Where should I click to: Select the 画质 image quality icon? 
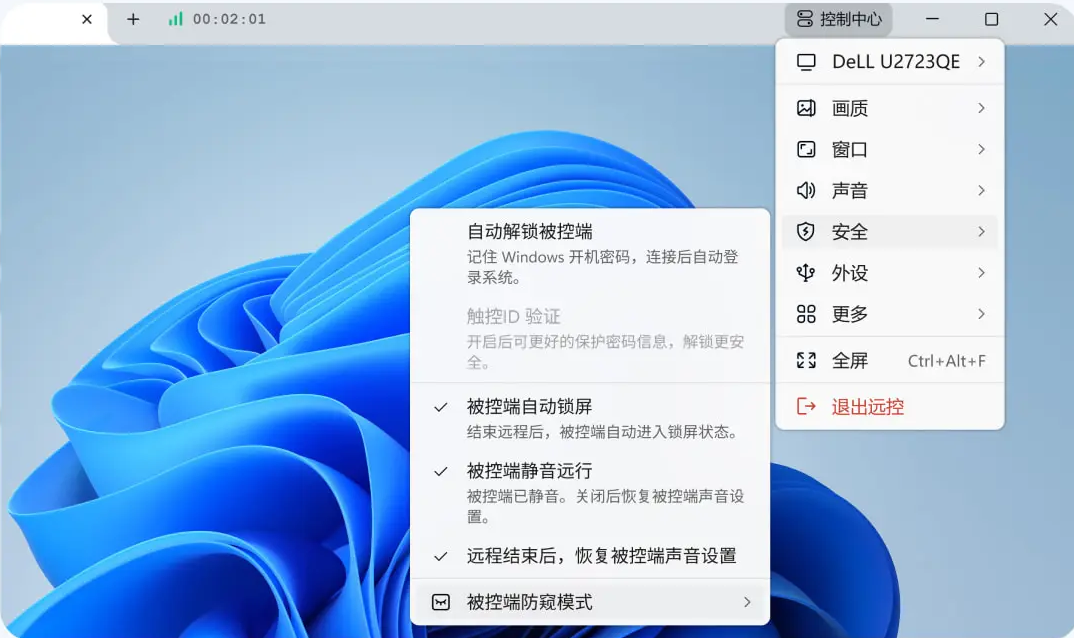click(x=808, y=108)
